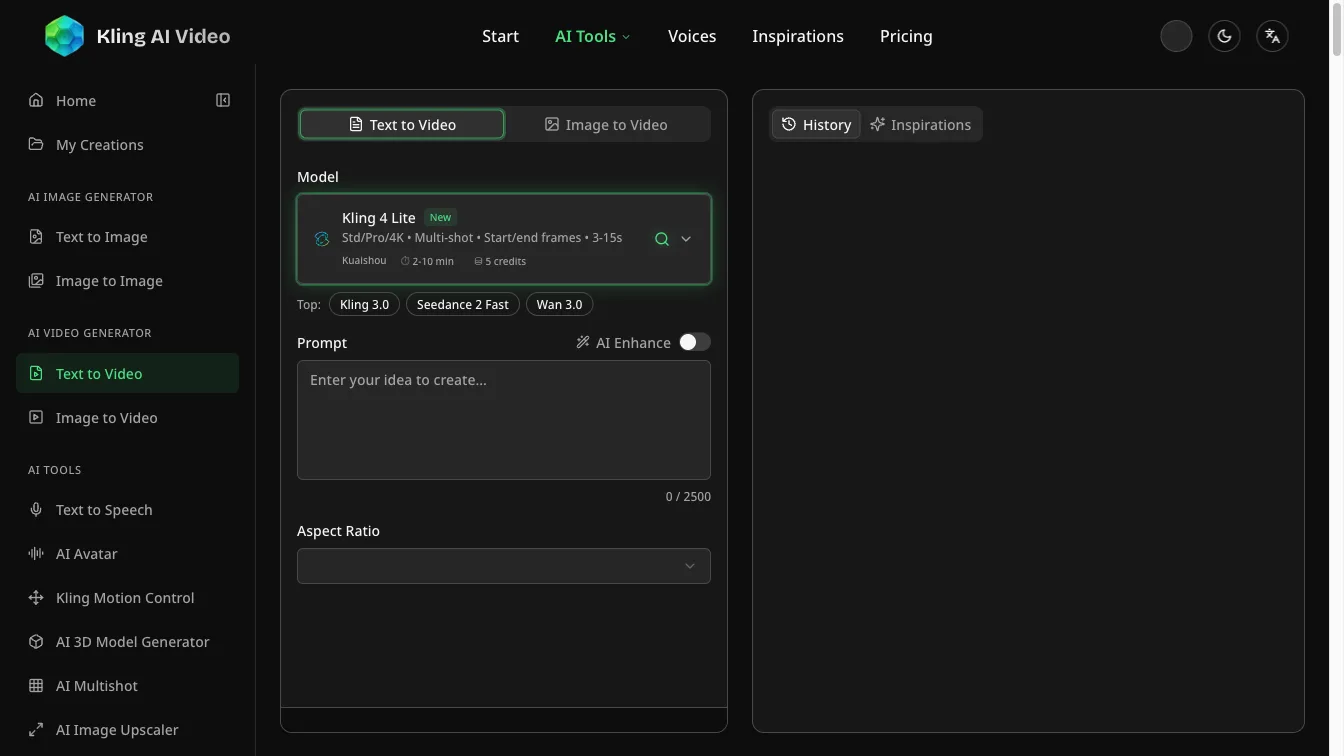Go to Home in the sidebar

coord(127,100)
